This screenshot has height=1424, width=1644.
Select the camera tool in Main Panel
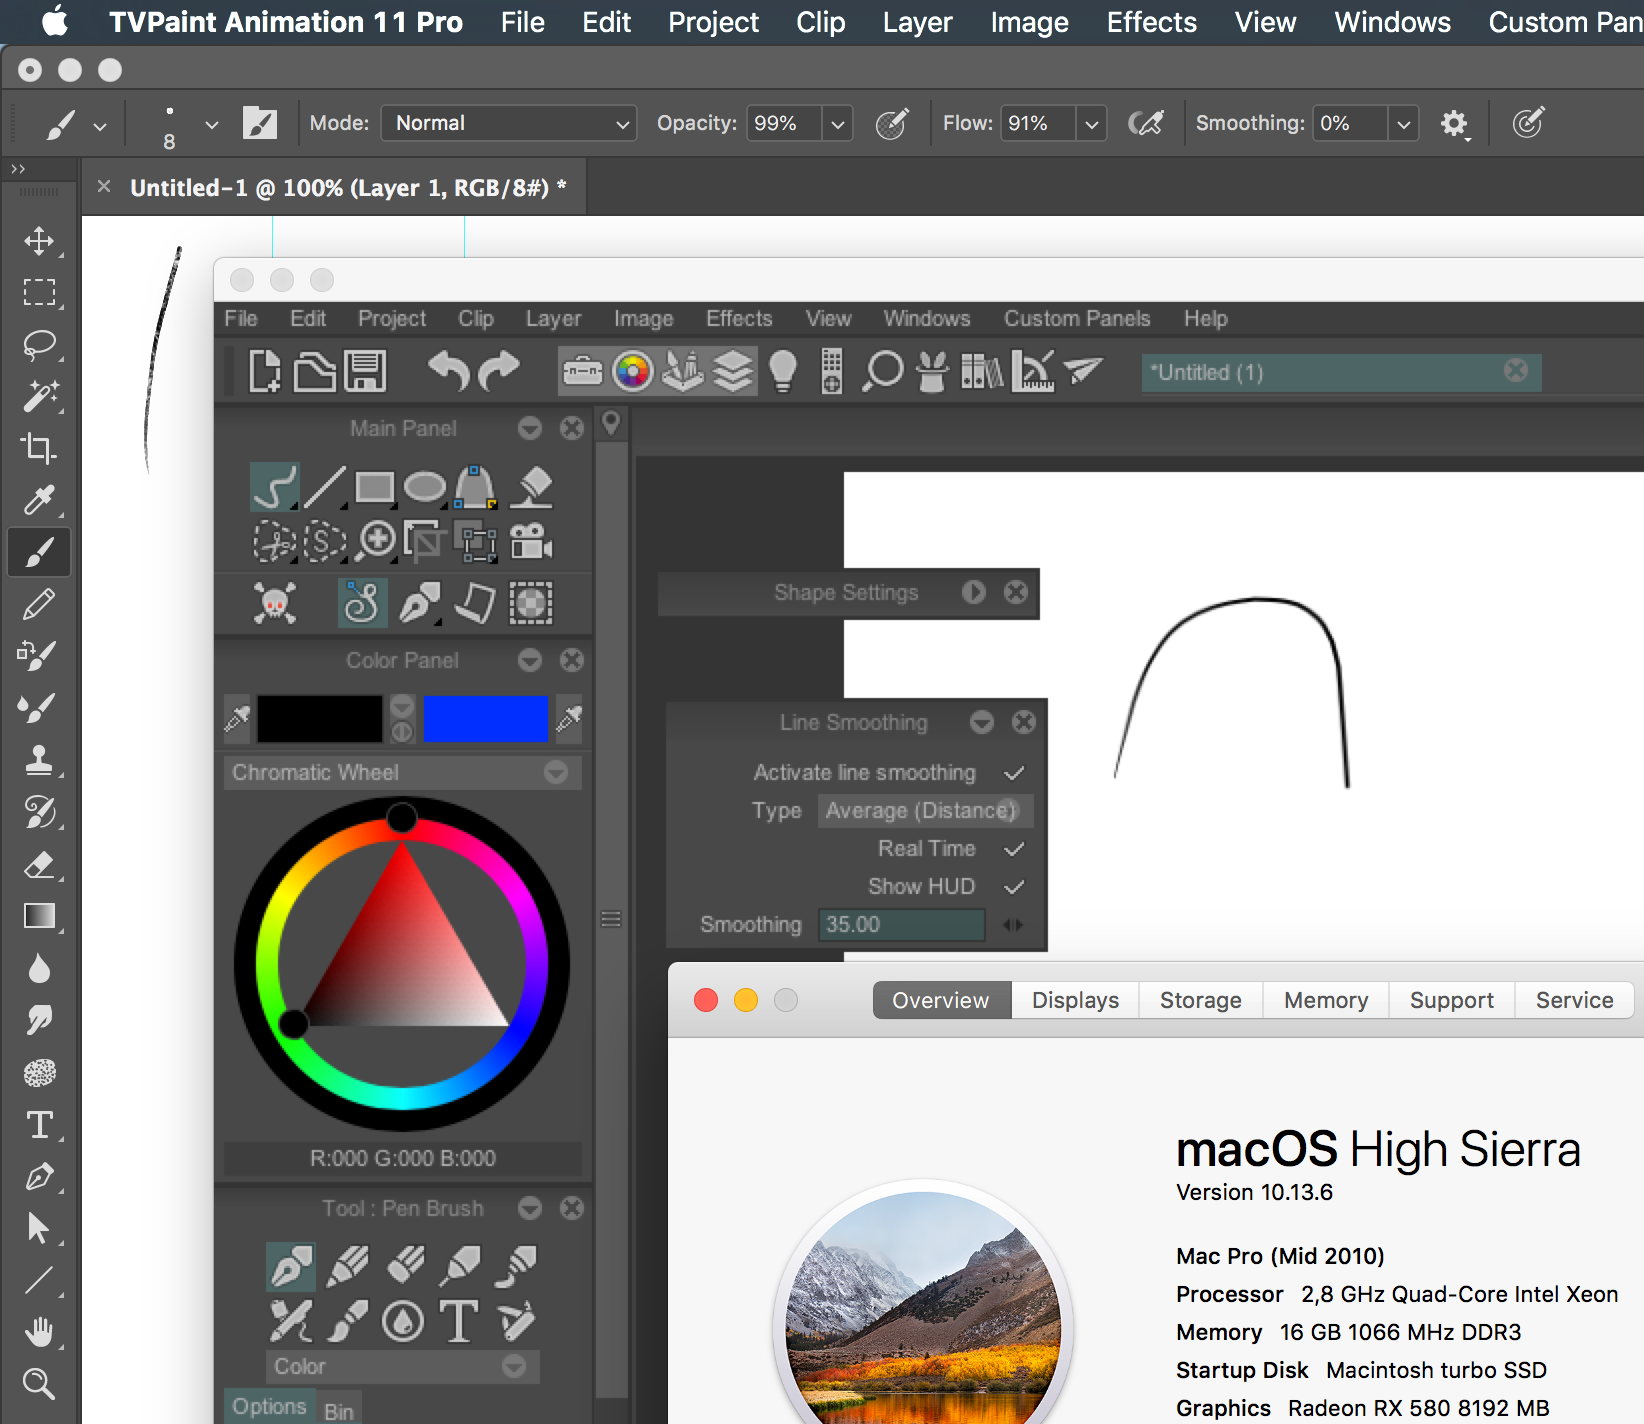point(531,542)
